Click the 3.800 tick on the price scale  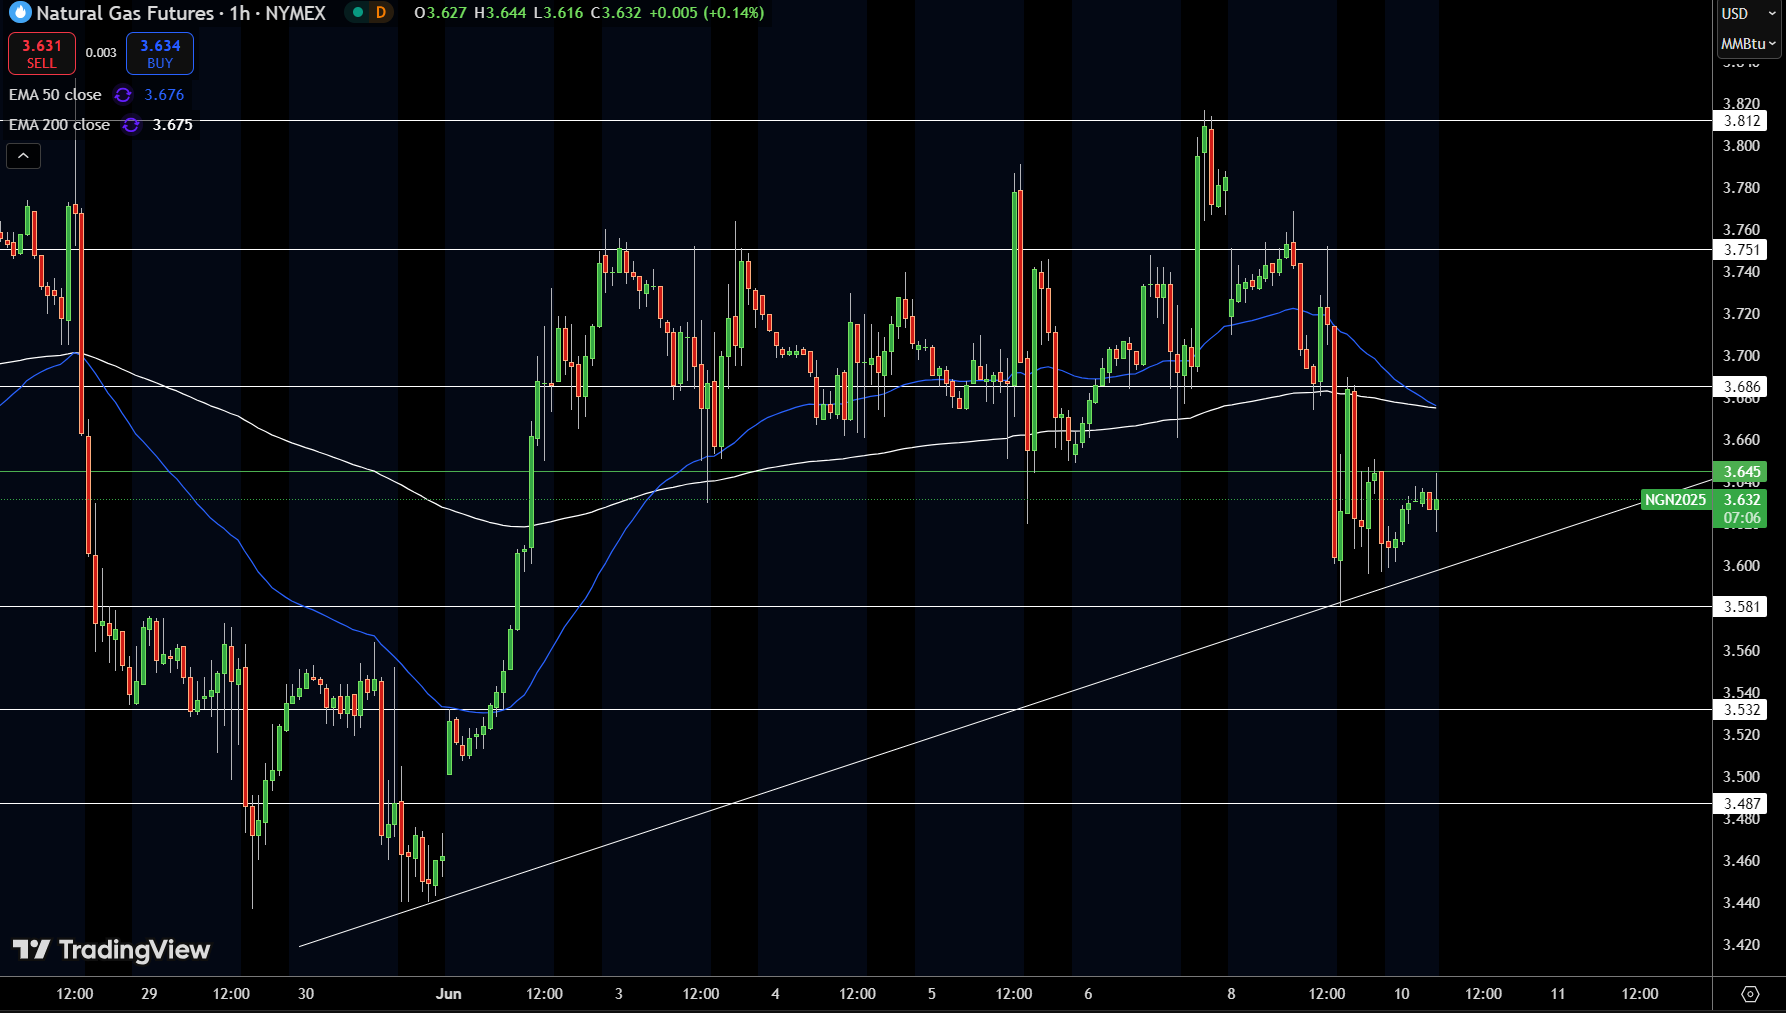click(x=1741, y=146)
